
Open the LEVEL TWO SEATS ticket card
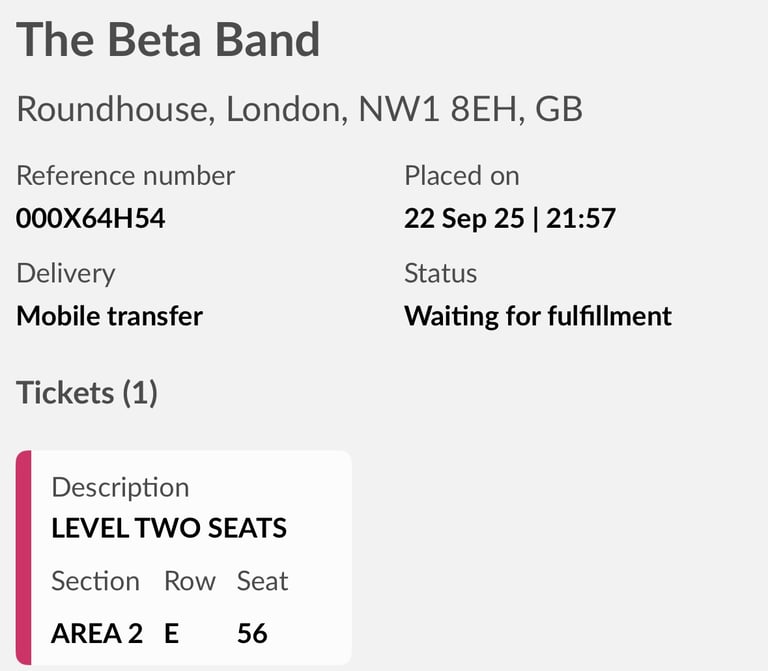(x=190, y=557)
